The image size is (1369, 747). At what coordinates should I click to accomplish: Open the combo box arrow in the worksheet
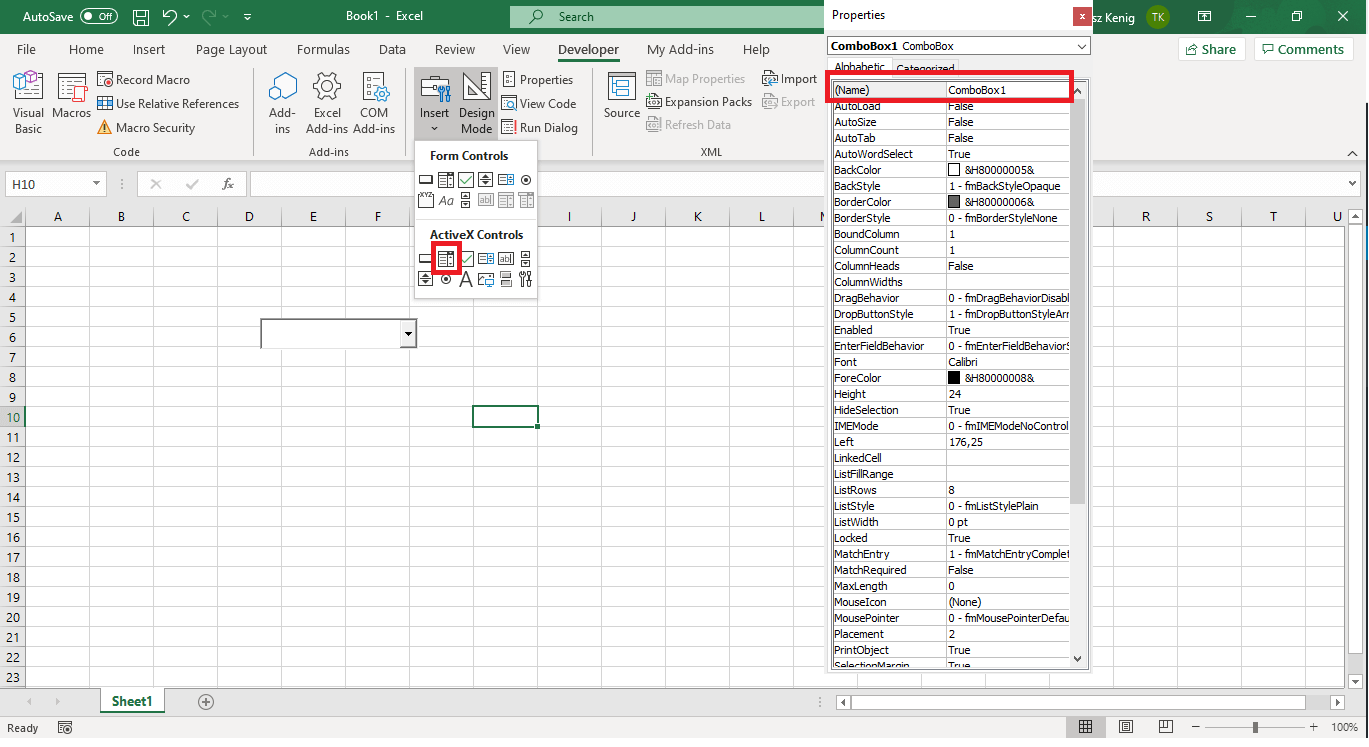coord(408,334)
